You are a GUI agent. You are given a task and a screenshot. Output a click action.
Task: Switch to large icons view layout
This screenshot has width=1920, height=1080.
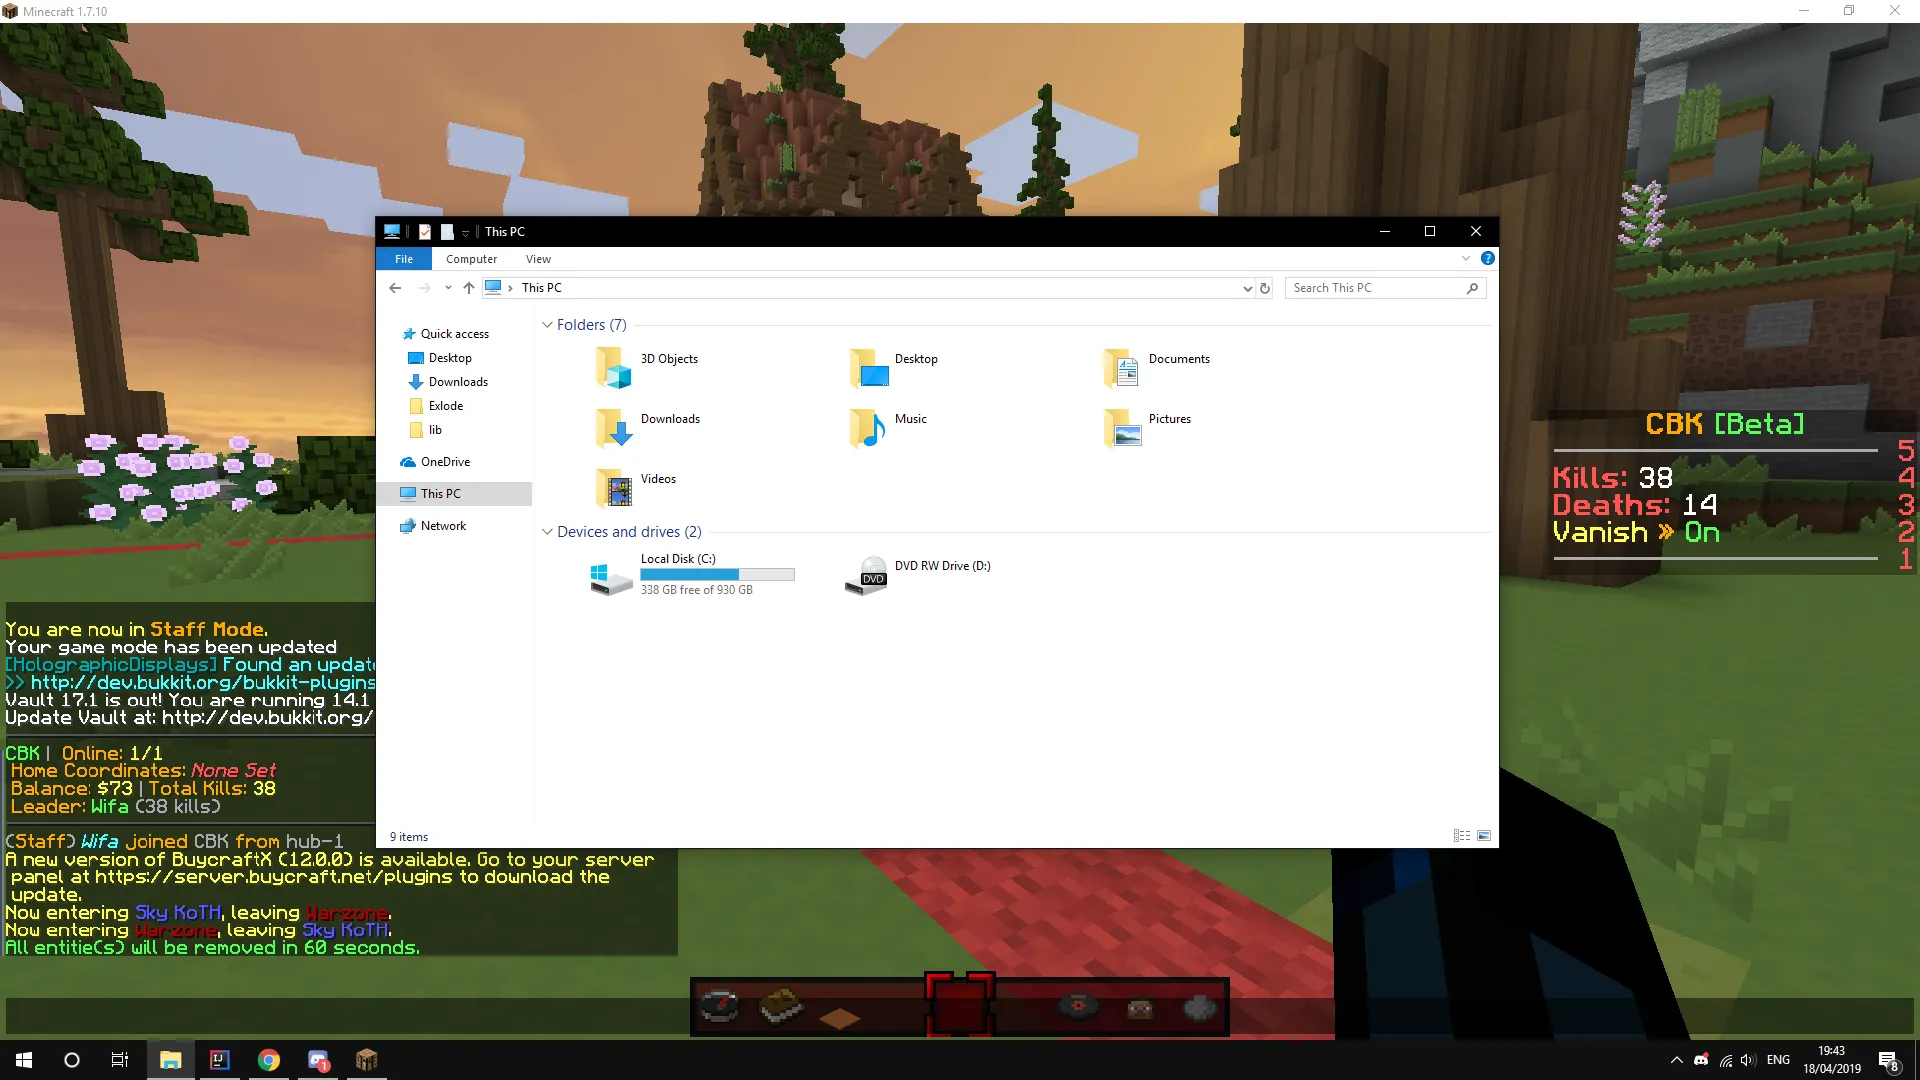tap(1484, 836)
